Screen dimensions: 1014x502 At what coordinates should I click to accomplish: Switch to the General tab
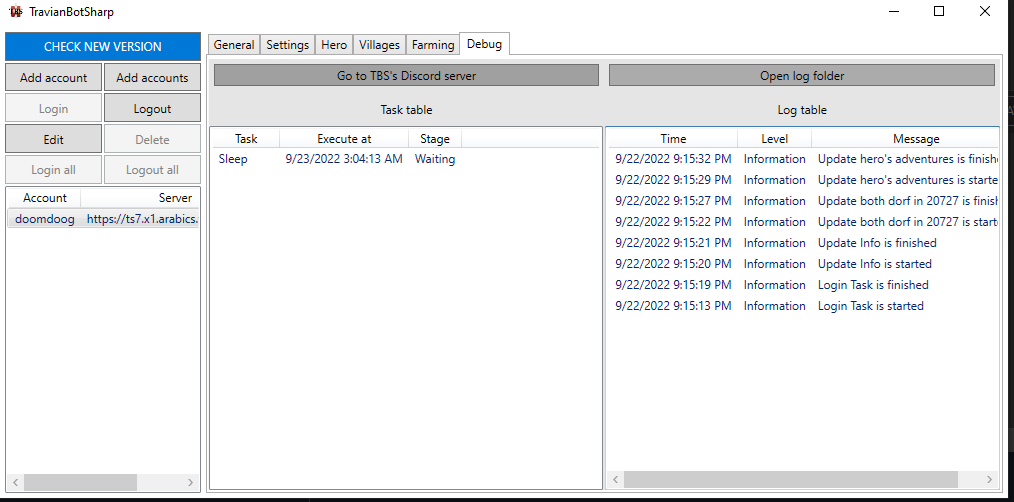234,45
